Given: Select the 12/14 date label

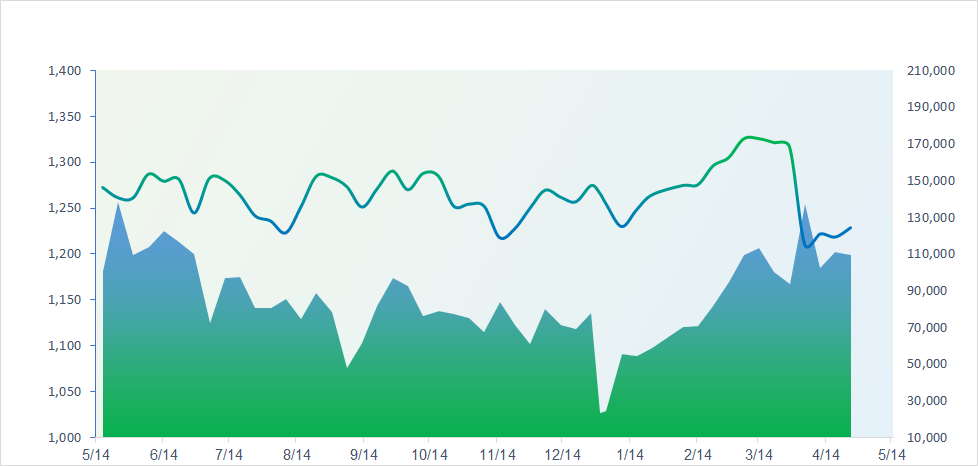Looking at the screenshot, I should pos(561,453).
